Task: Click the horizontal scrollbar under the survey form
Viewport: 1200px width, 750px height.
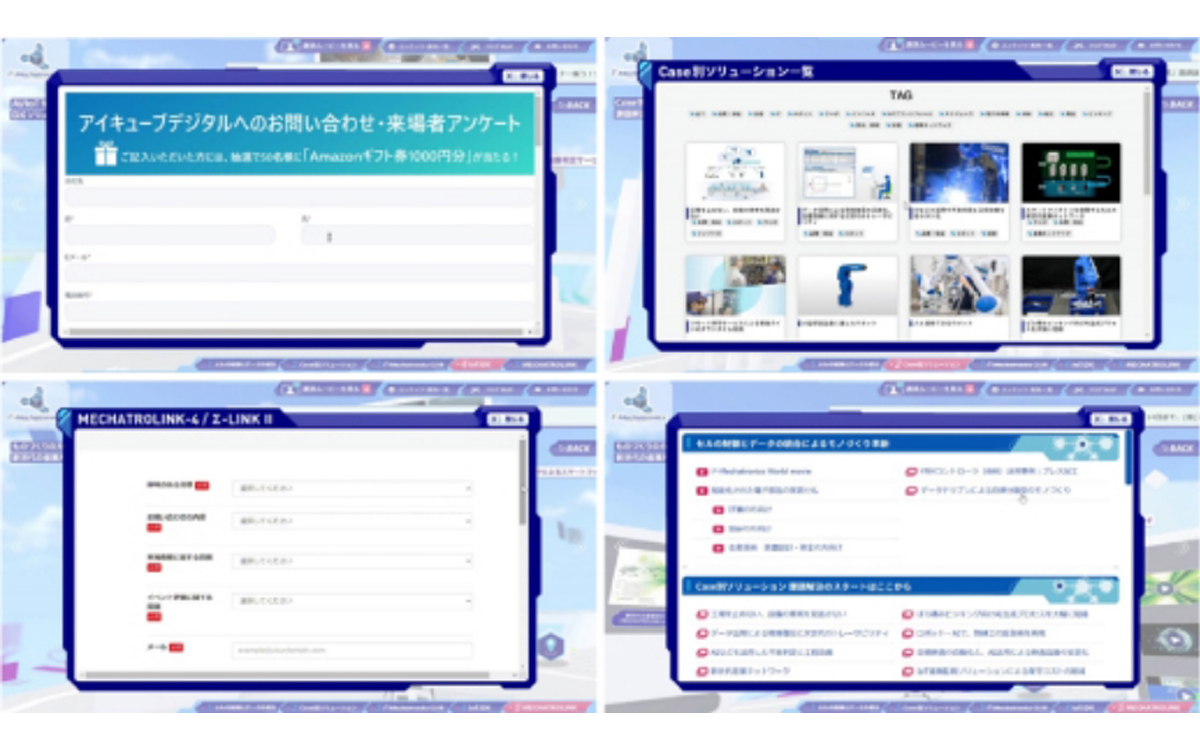Action: click(300, 331)
